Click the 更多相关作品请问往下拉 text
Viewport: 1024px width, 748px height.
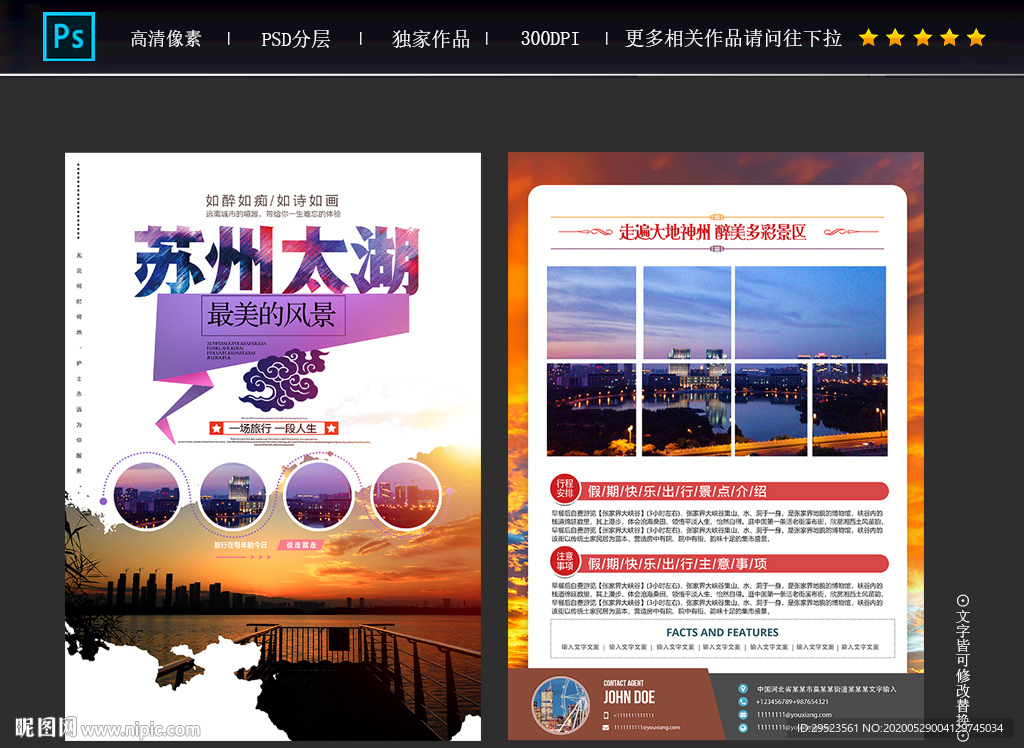tap(733, 39)
